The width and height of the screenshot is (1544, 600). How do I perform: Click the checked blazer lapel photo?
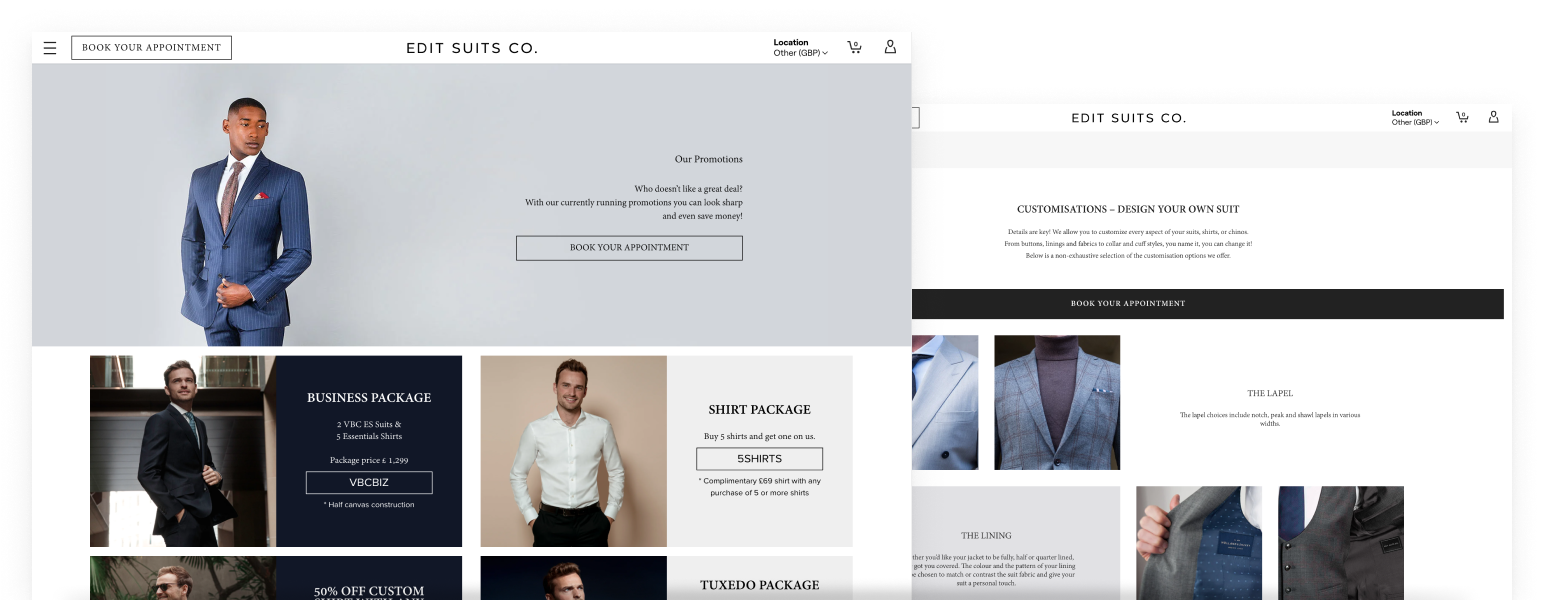[1056, 402]
